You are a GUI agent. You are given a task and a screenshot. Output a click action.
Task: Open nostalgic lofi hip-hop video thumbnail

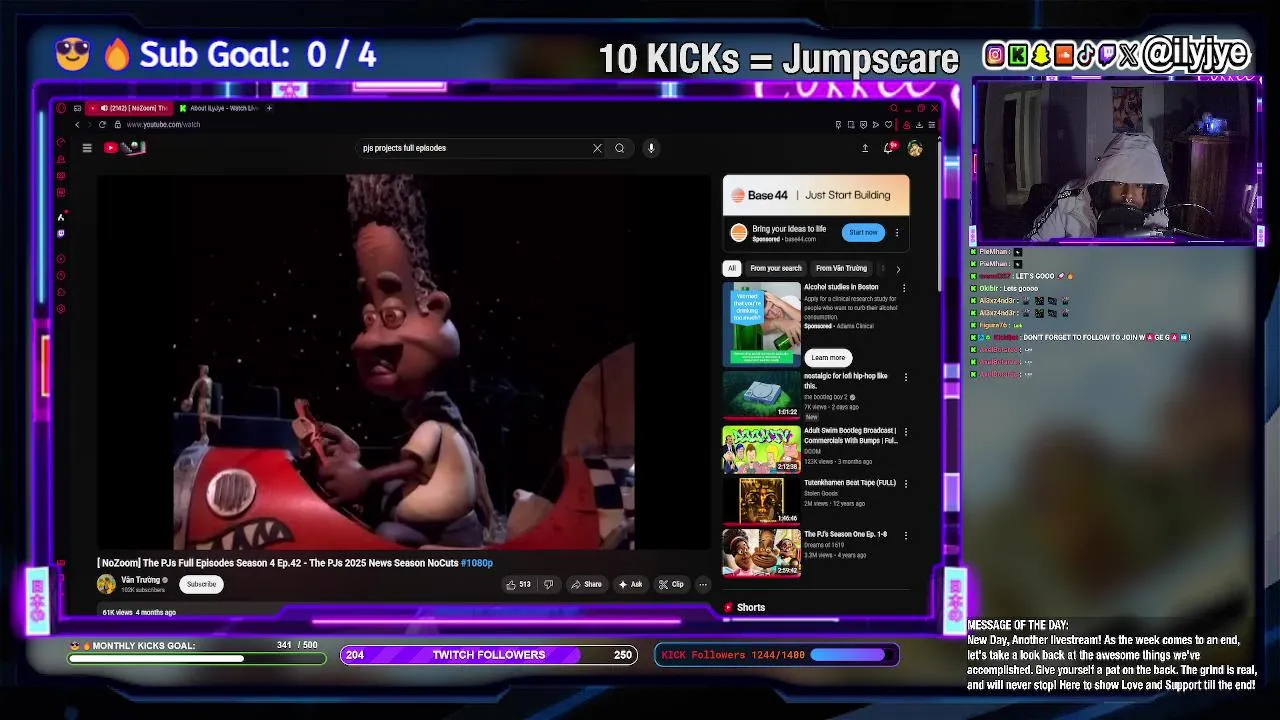point(761,394)
